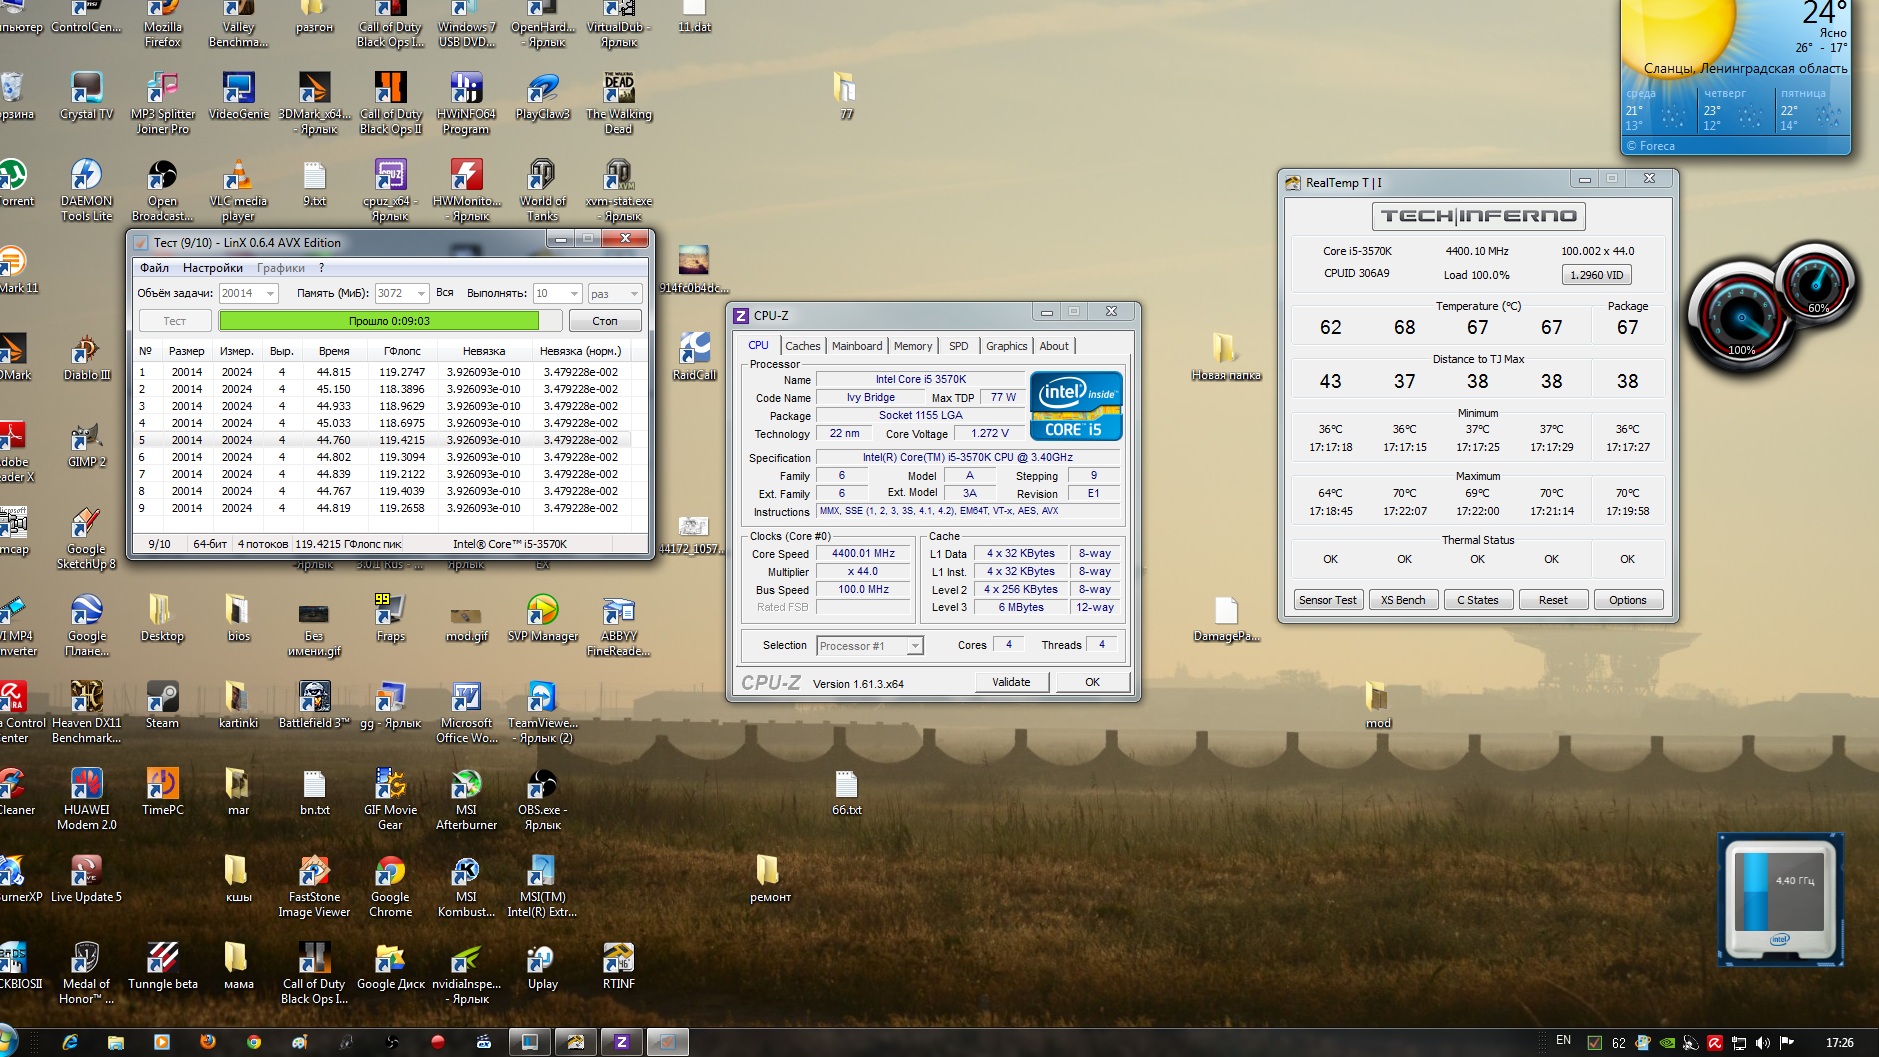Switch to the Memory tab in CPU-Z
The width and height of the screenshot is (1879, 1057).
912,346
